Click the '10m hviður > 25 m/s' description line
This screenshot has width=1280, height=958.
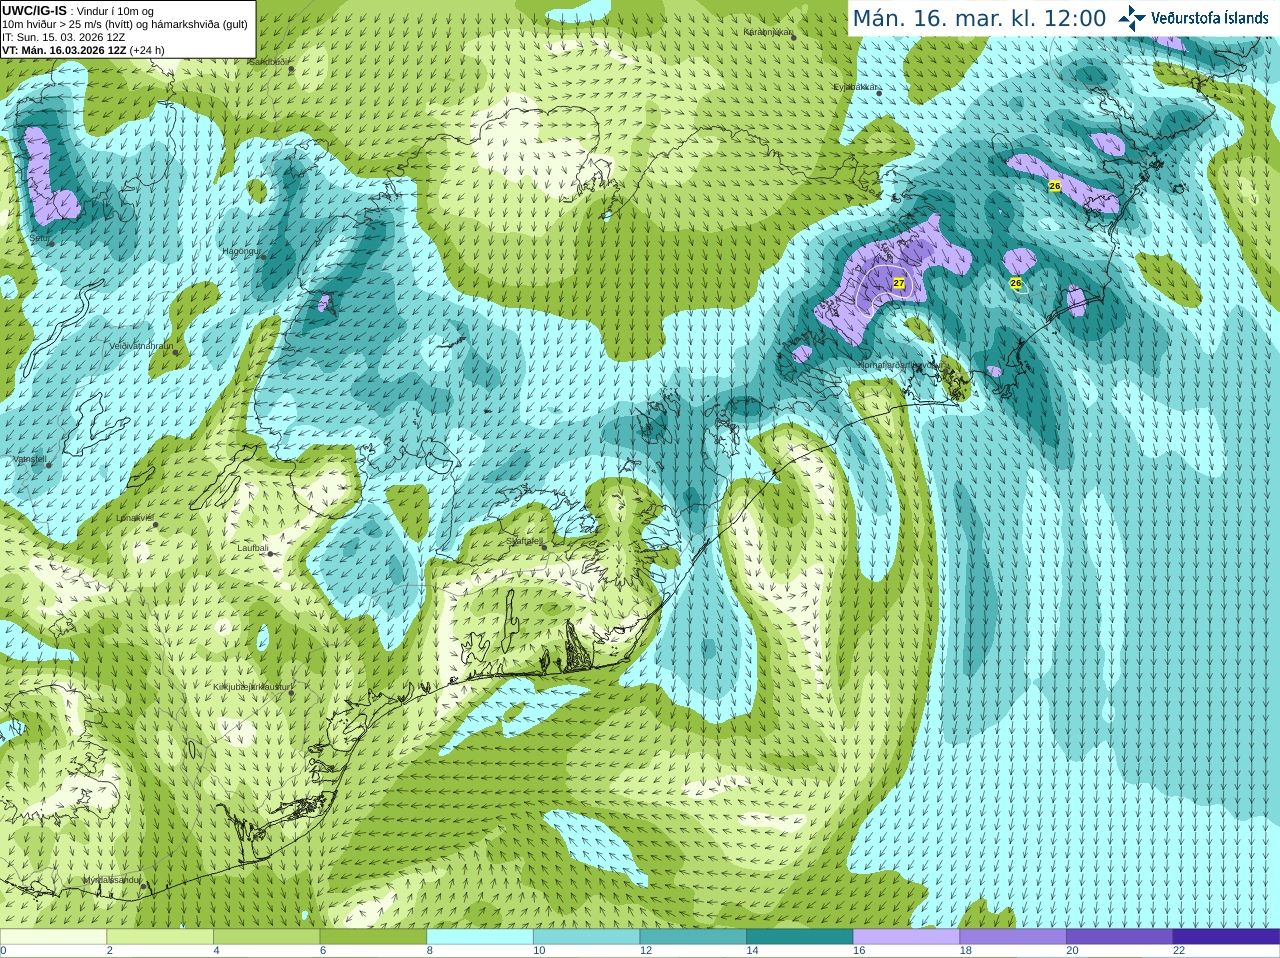tap(125, 24)
